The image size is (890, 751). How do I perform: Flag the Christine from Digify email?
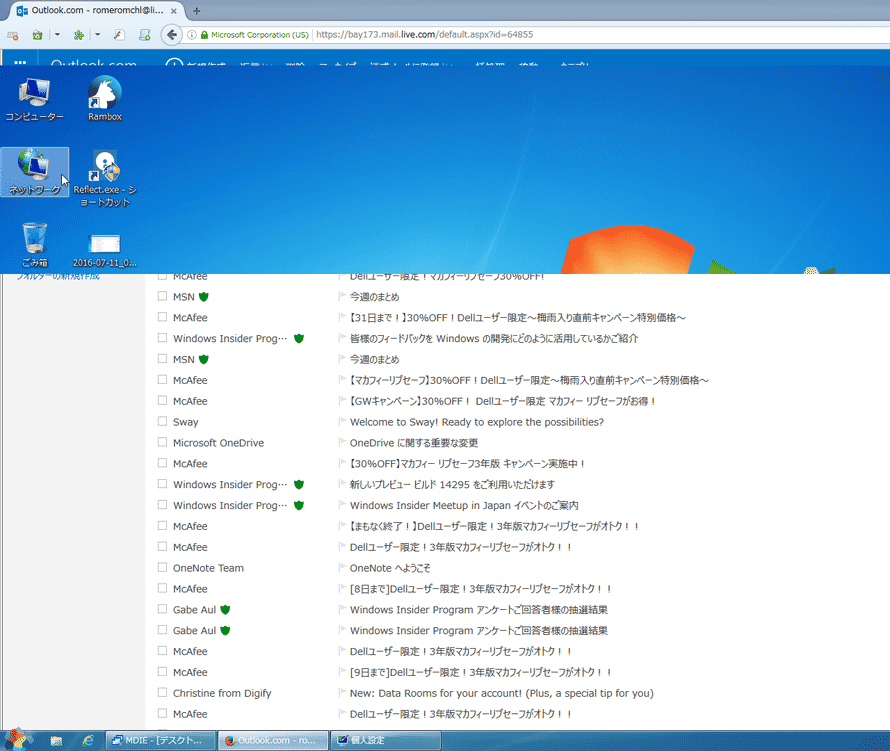[342, 693]
